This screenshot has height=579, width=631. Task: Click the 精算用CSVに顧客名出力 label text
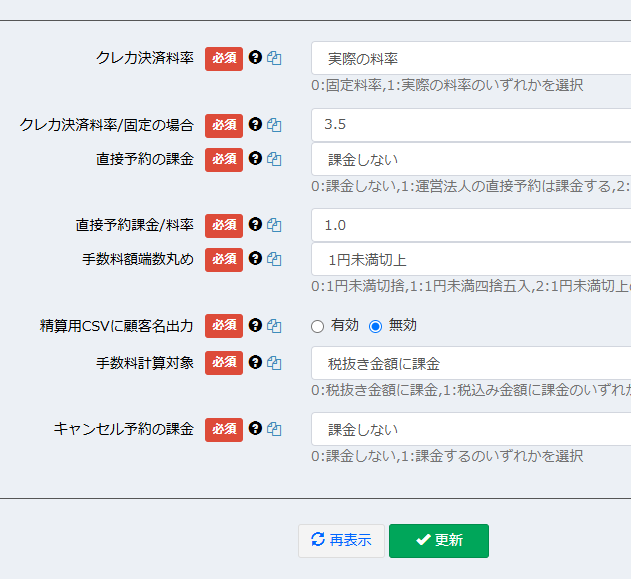(x=117, y=326)
